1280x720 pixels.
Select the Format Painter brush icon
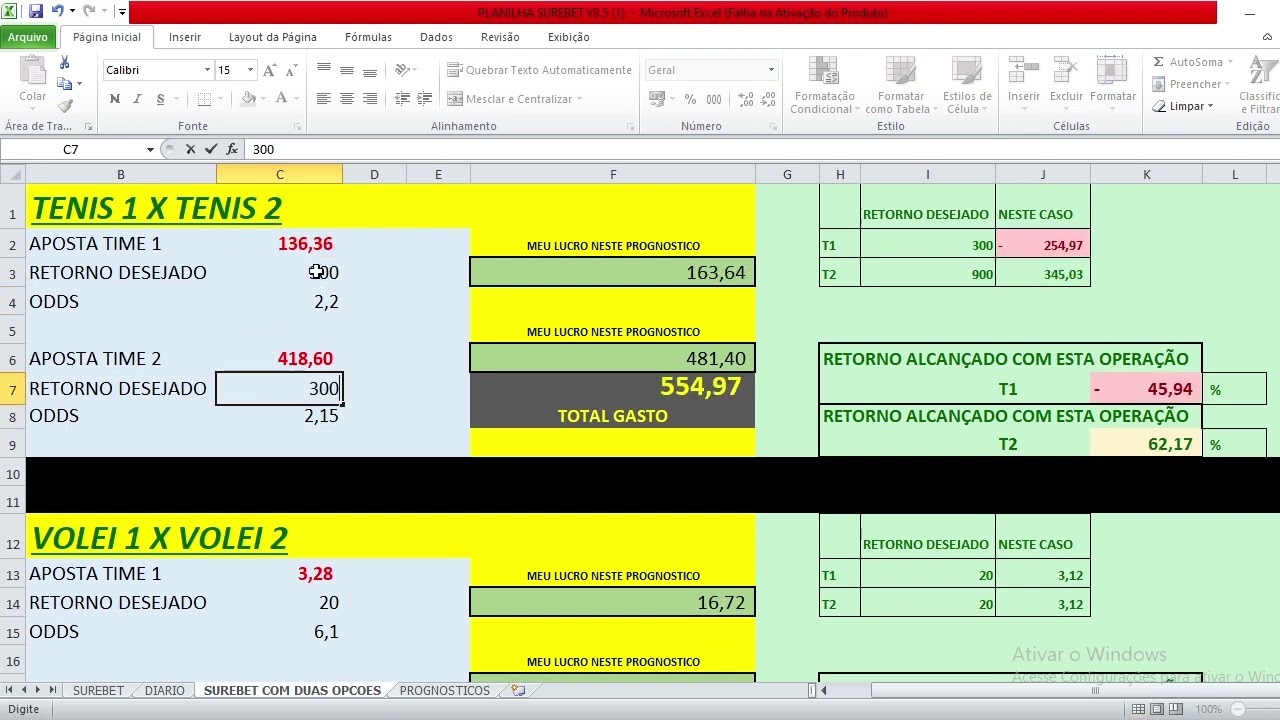(65, 105)
